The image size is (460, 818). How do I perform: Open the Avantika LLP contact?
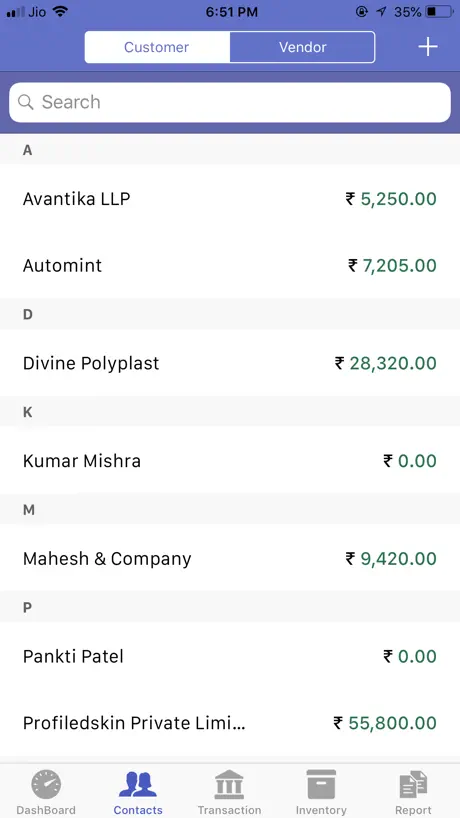230,199
